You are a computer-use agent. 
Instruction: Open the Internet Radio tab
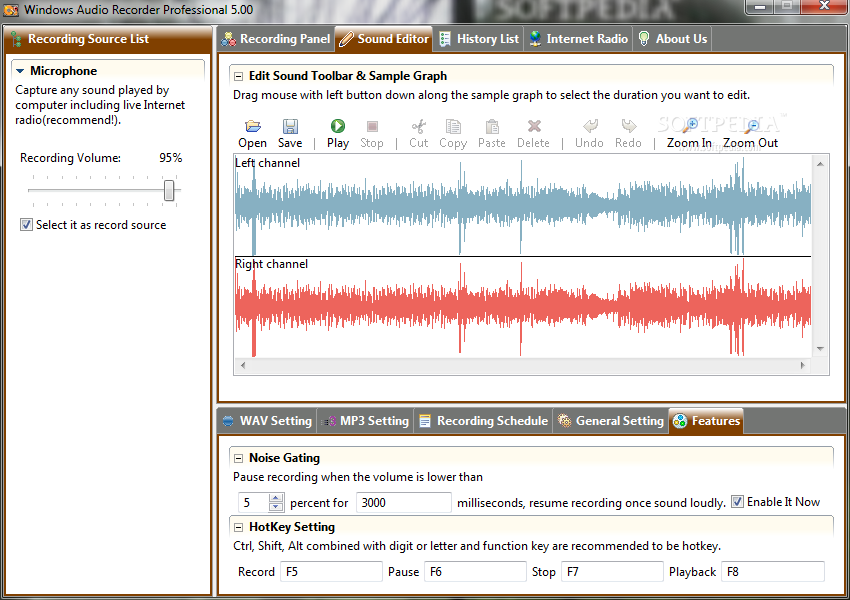tap(578, 39)
